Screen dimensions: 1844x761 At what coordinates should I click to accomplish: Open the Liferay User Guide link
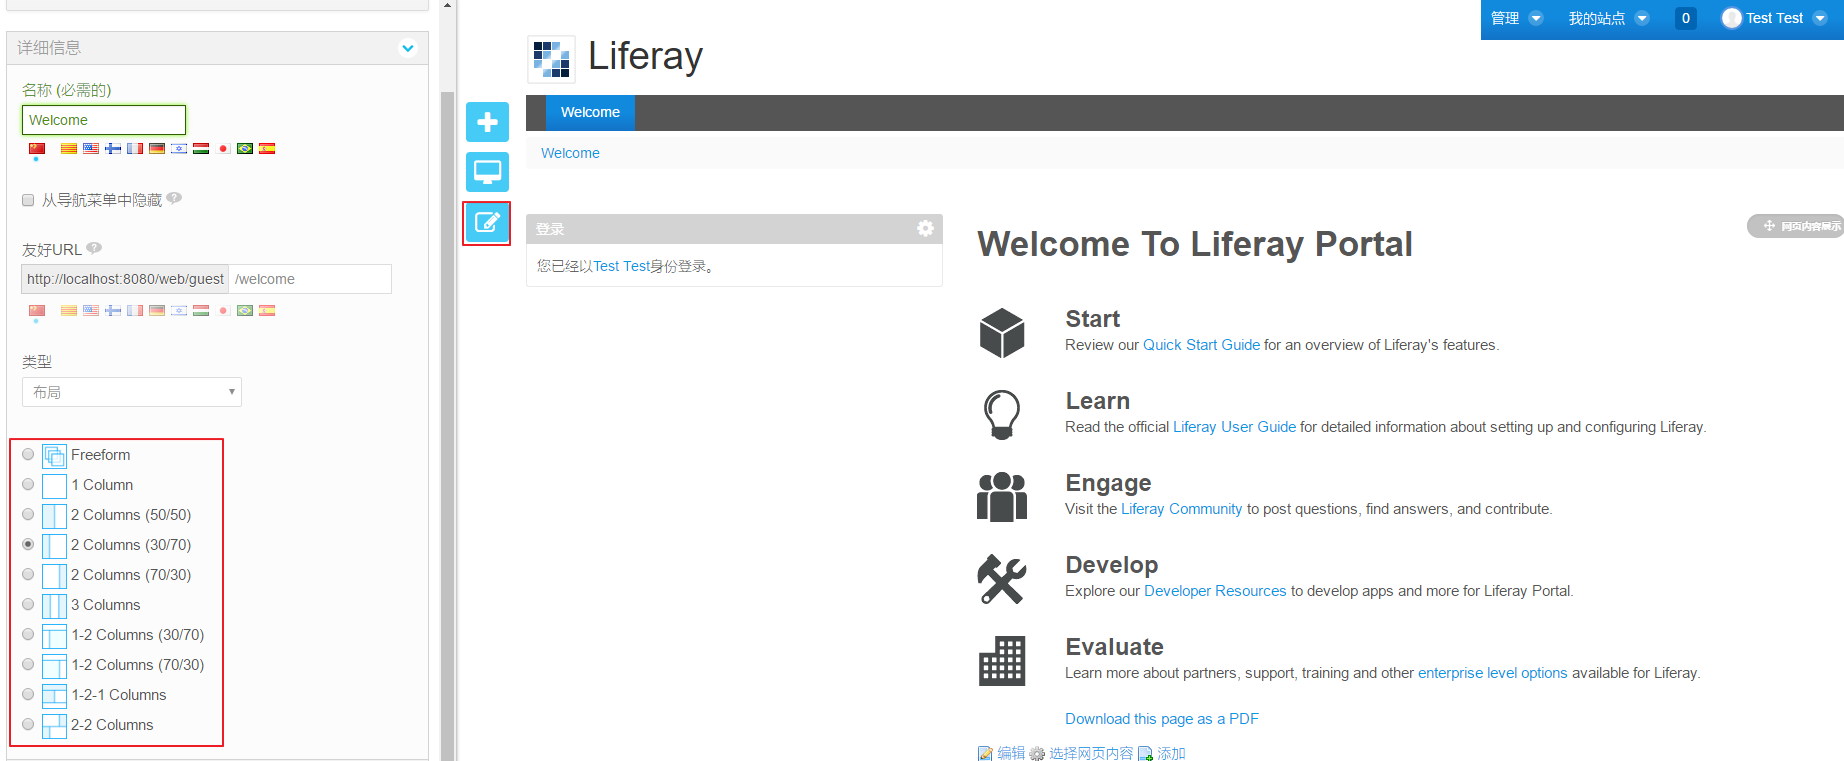pyautogui.click(x=1234, y=427)
